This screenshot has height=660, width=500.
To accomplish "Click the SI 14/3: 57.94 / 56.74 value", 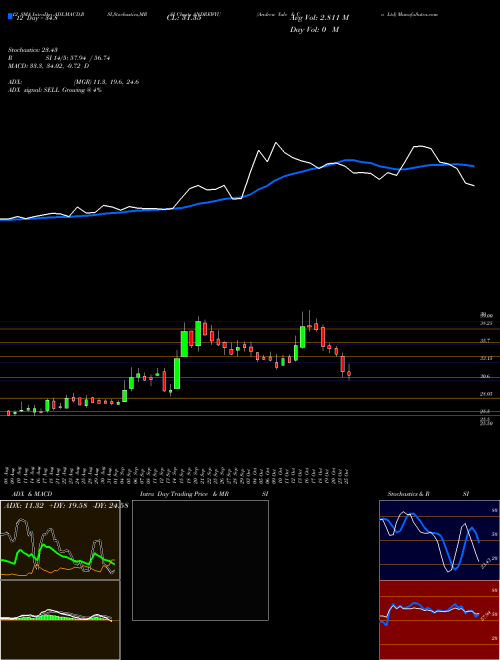I will coord(77,58).
